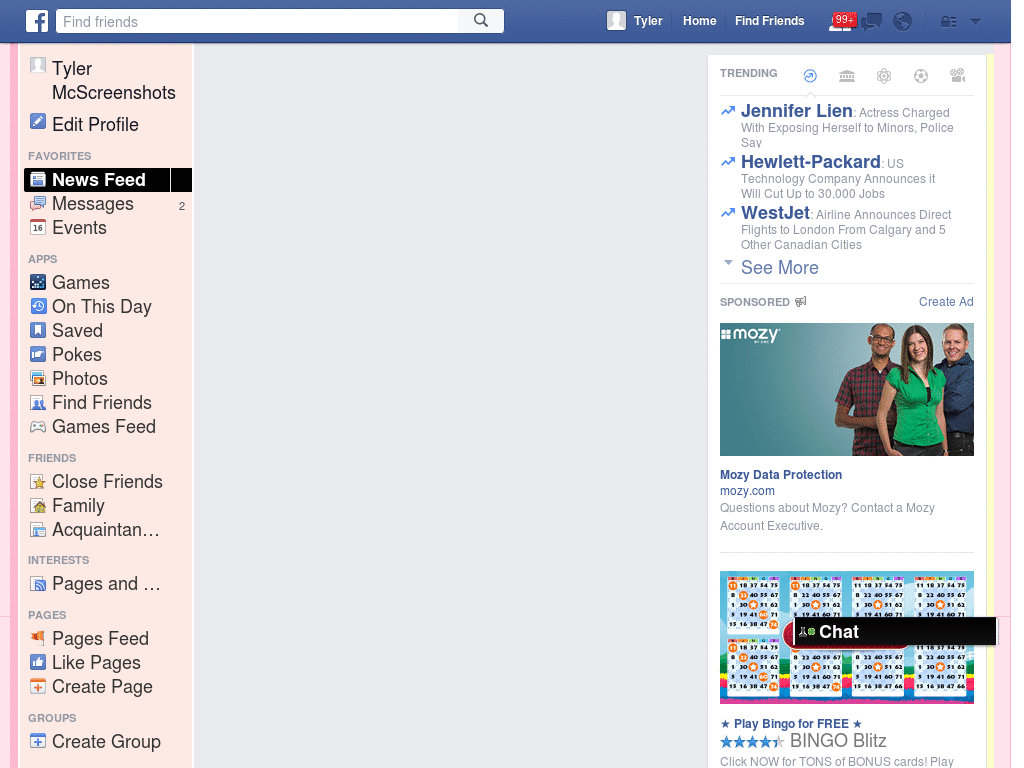Click Create Ad in the Sponsored section
Image resolution: width=1024 pixels, height=768 pixels.
(x=946, y=301)
